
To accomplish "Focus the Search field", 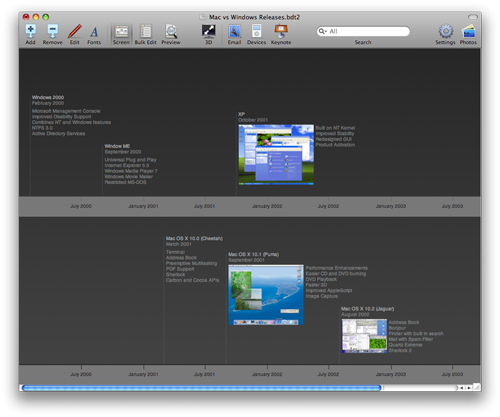I will click(x=363, y=31).
